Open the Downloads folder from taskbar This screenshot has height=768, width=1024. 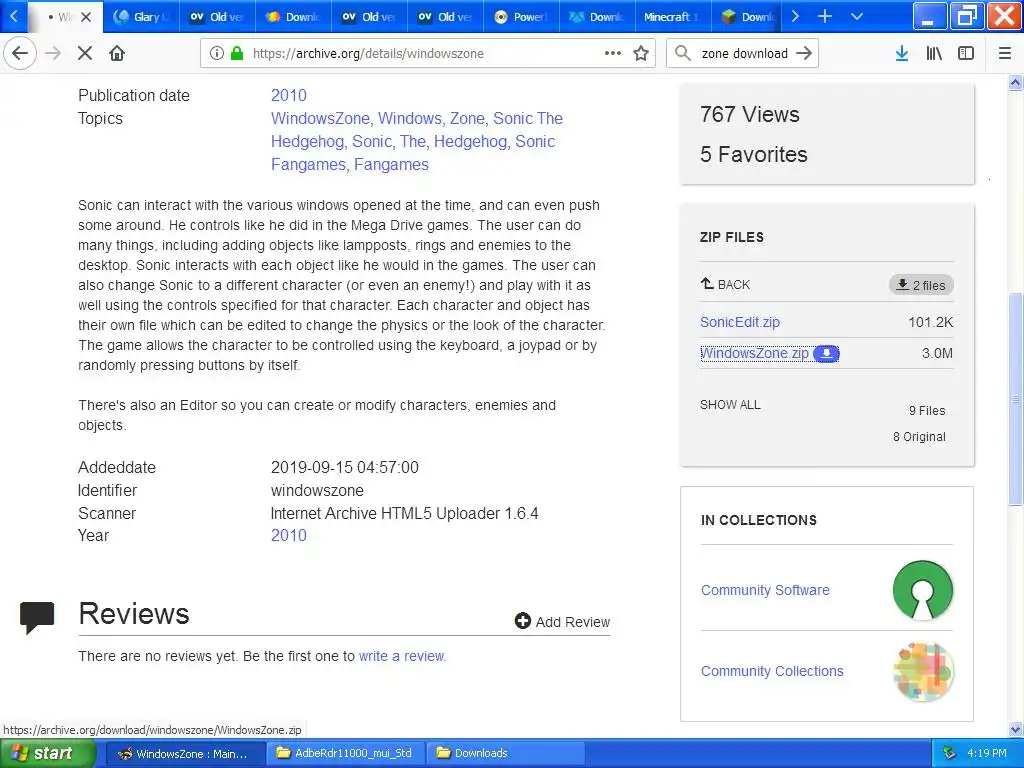coord(505,754)
